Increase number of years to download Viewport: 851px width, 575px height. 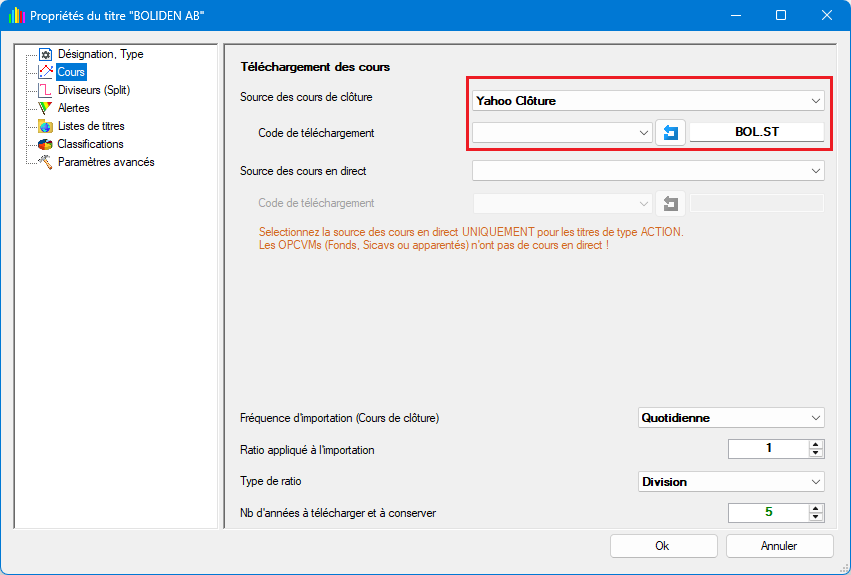pos(816,509)
